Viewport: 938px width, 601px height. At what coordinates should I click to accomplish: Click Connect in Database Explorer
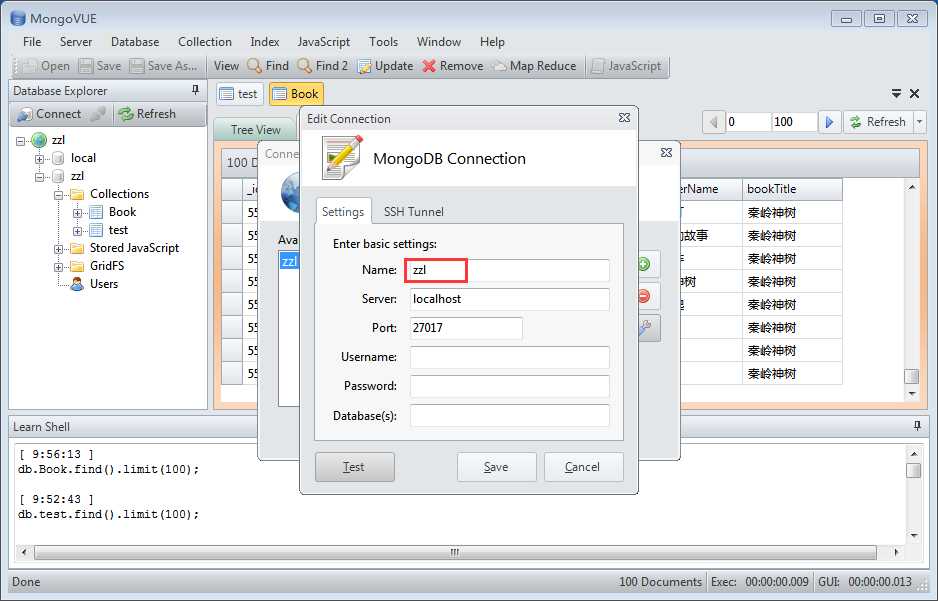[x=49, y=114]
